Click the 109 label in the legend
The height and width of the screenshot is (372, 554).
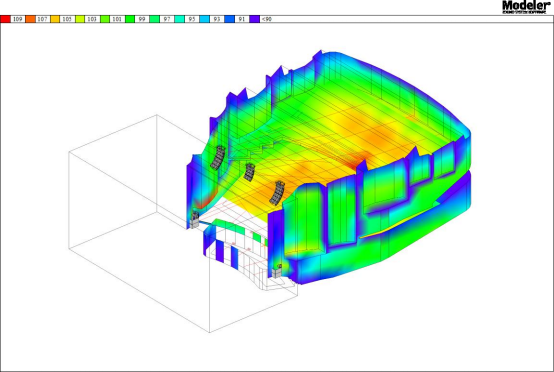click(18, 19)
